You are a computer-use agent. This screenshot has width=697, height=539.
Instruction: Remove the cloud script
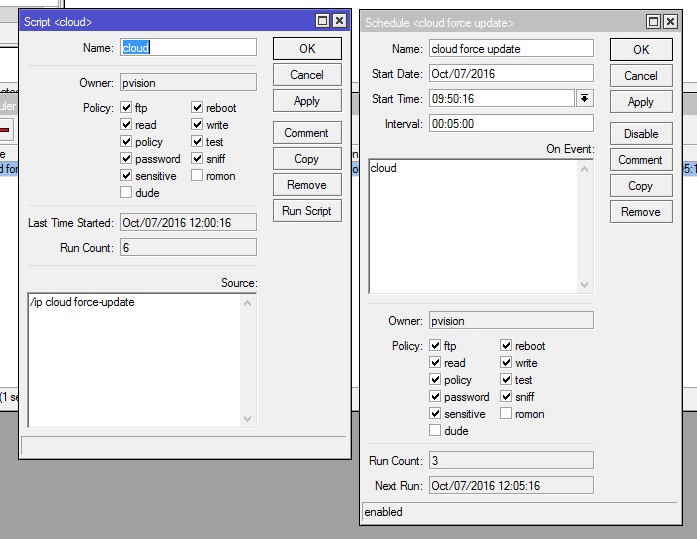click(307, 185)
